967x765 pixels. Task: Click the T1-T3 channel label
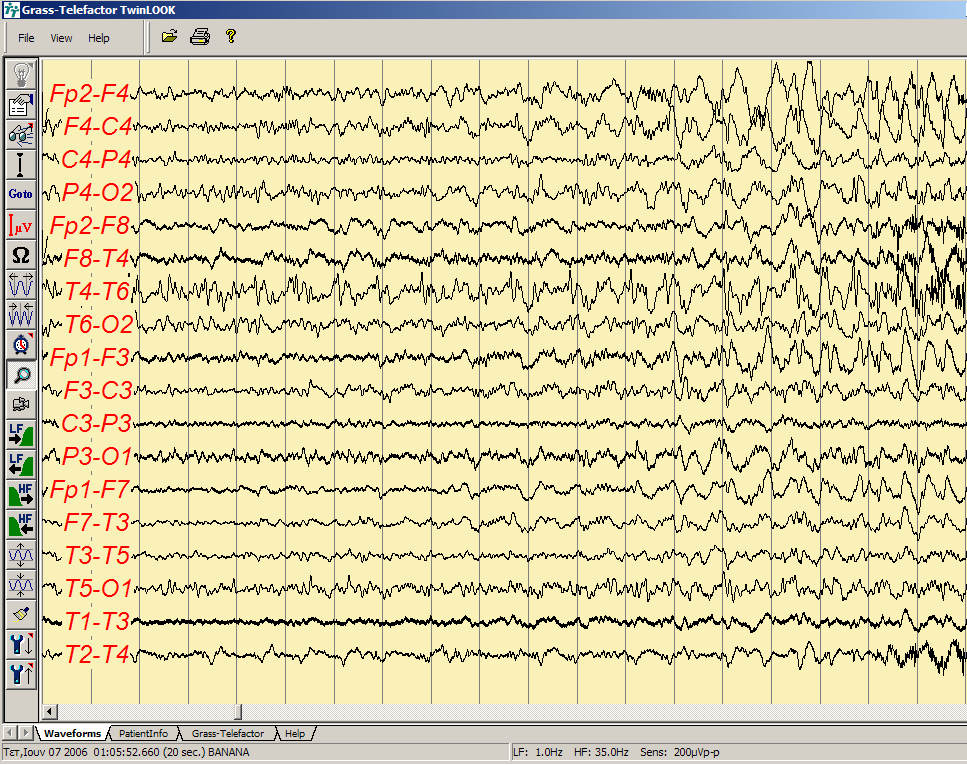[97, 621]
